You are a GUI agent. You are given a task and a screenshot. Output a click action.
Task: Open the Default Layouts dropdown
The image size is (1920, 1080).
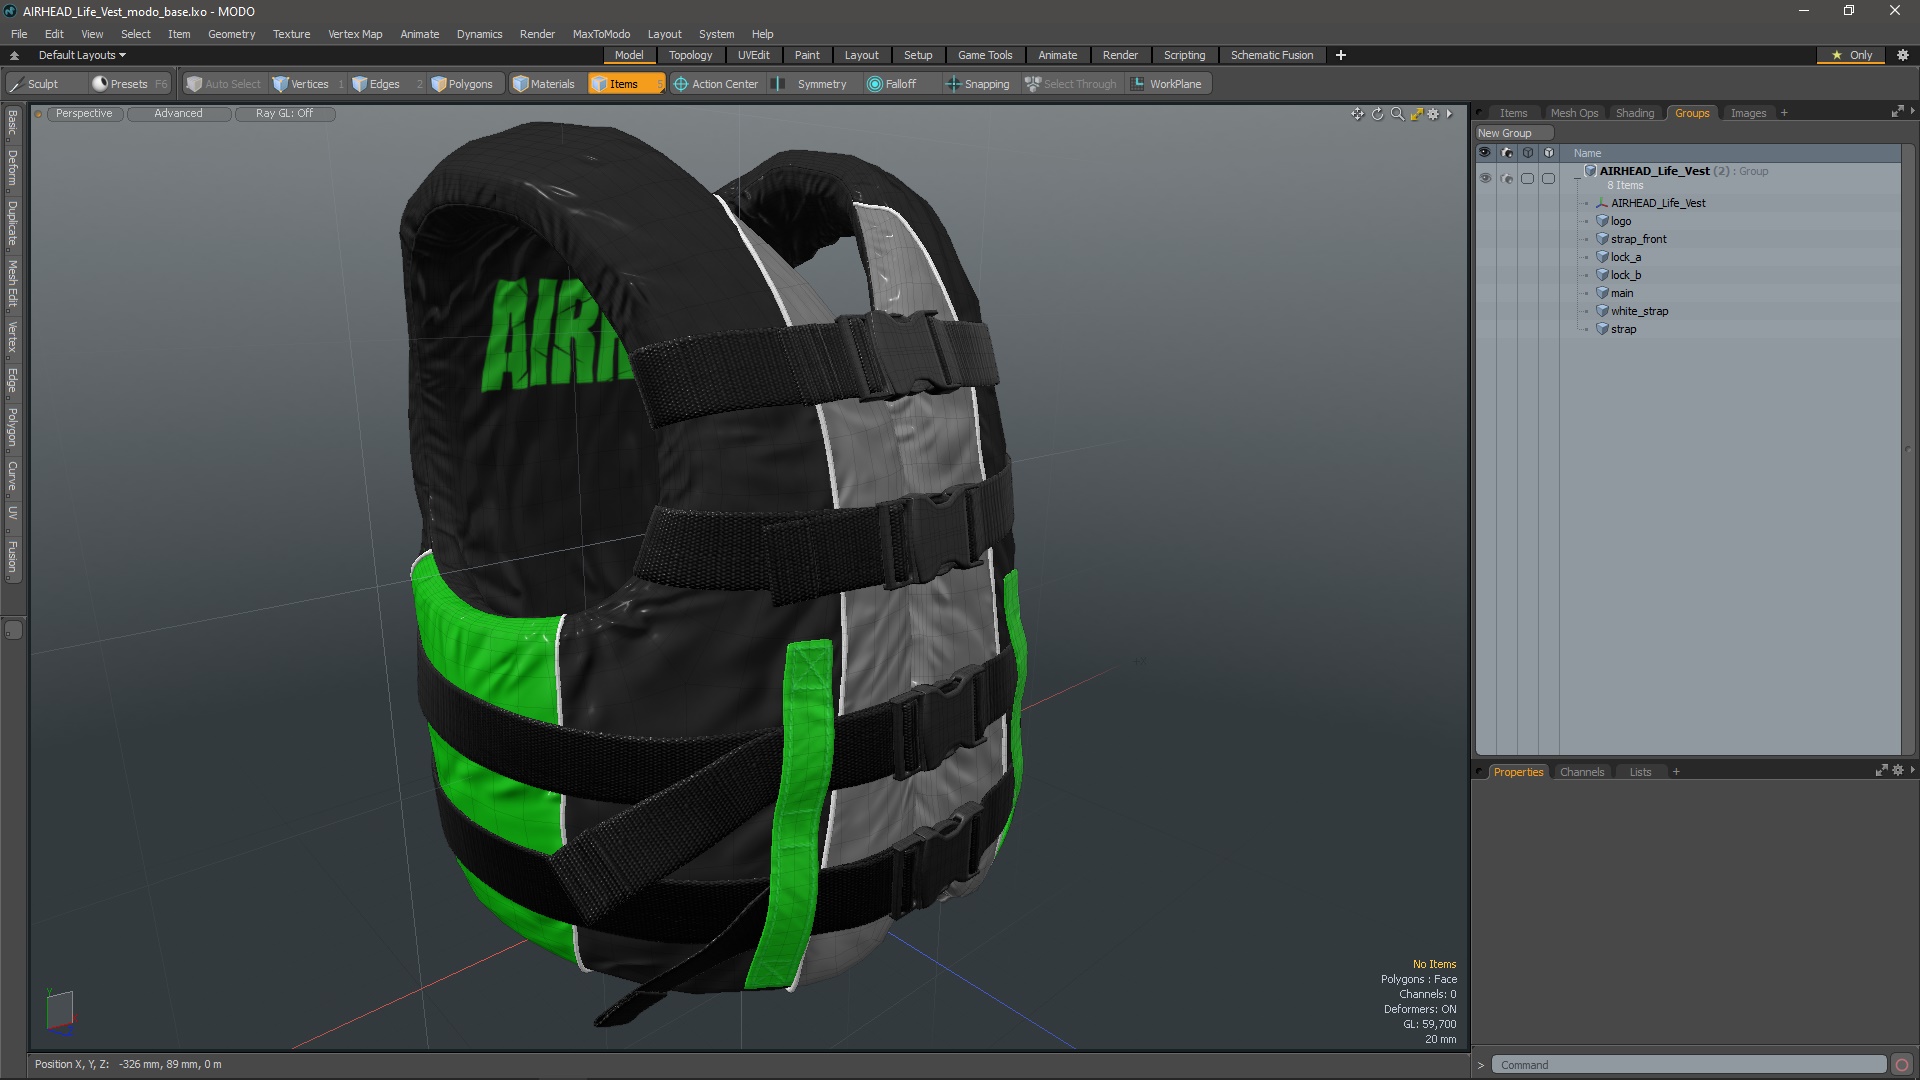pyautogui.click(x=82, y=55)
